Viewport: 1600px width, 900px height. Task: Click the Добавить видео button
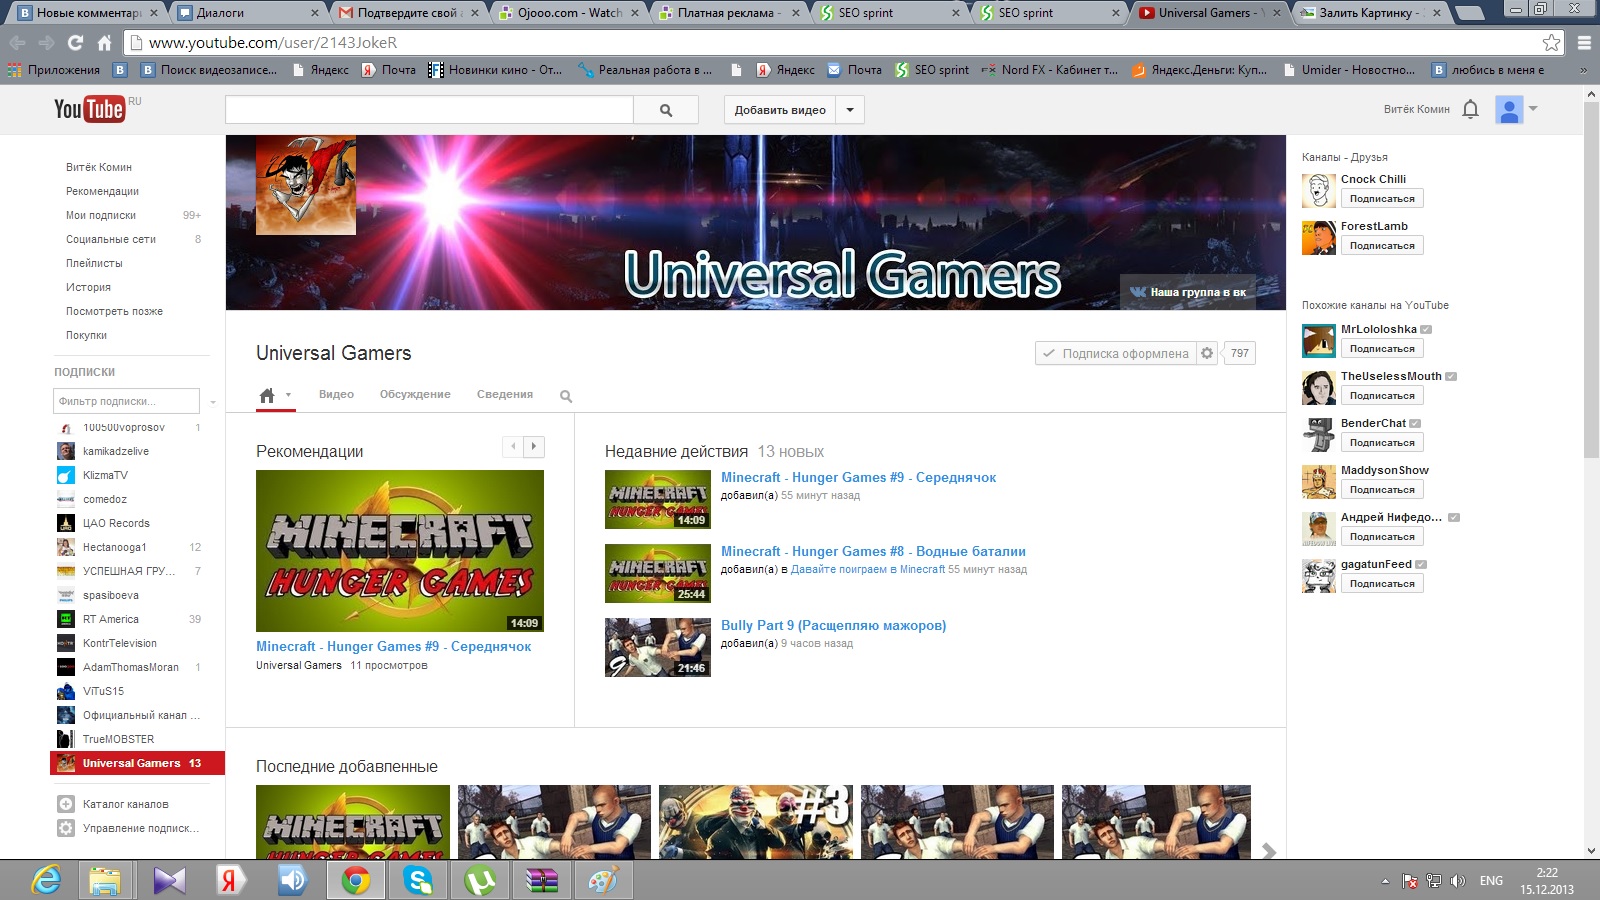pos(780,110)
